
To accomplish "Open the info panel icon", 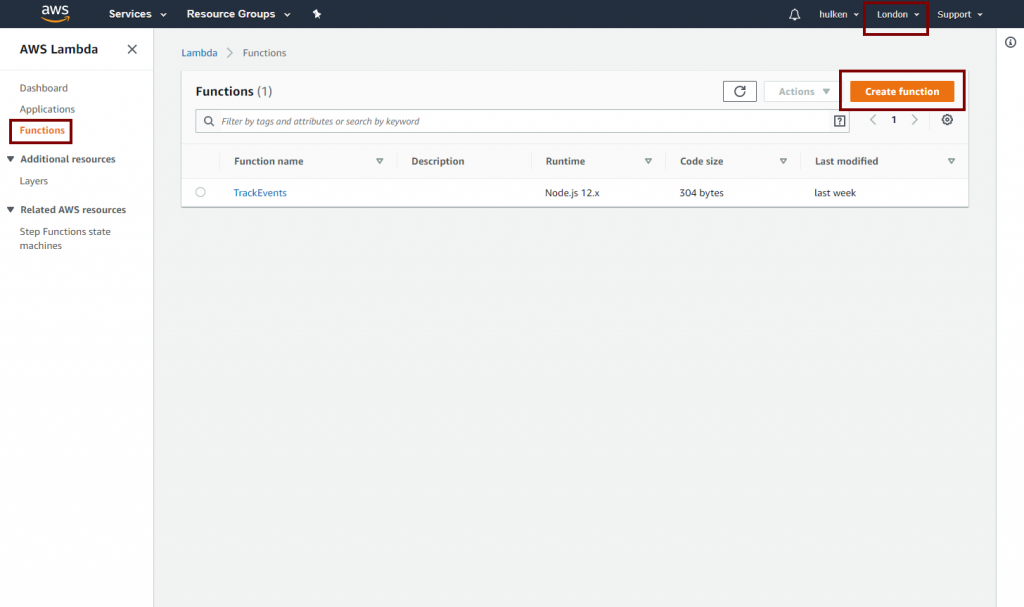I will [x=1010, y=42].
